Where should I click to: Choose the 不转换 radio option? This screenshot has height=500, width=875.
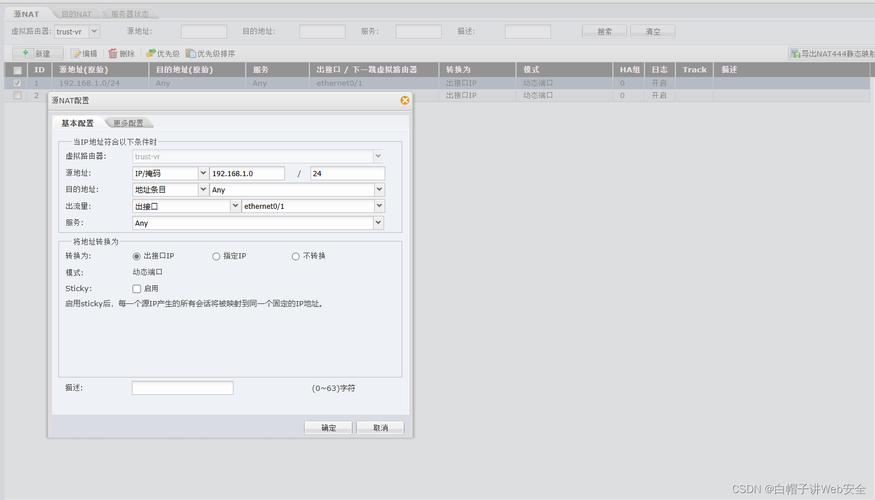click(295, 256)
